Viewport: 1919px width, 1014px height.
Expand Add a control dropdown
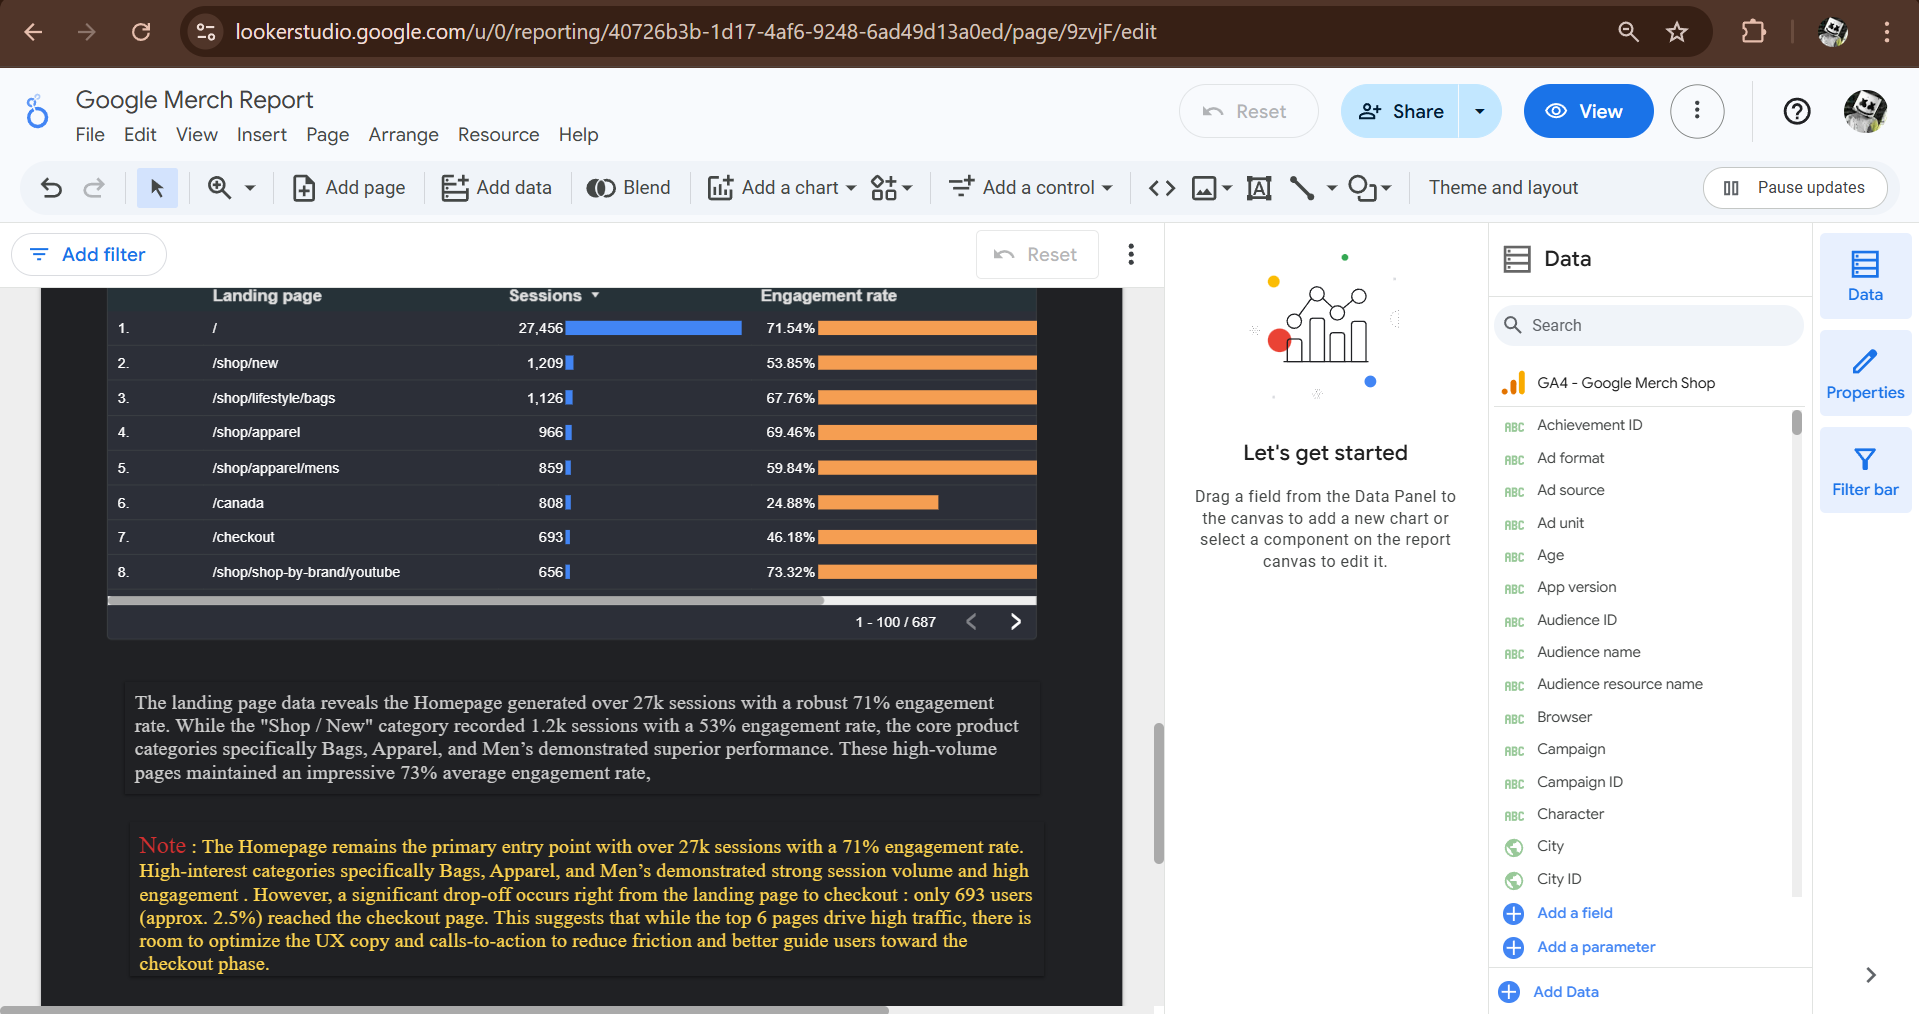point(1031,188)
